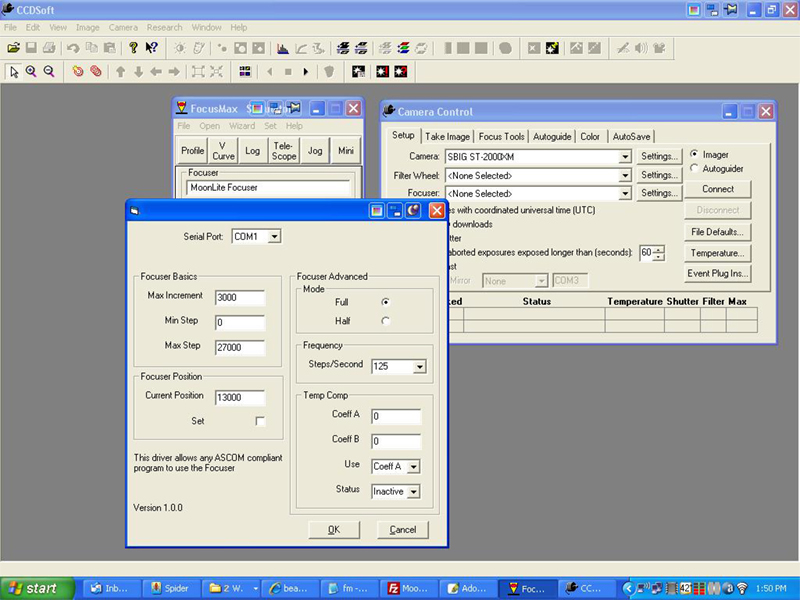
Task: Select the Imager radio button
Action: click(694, 154)
